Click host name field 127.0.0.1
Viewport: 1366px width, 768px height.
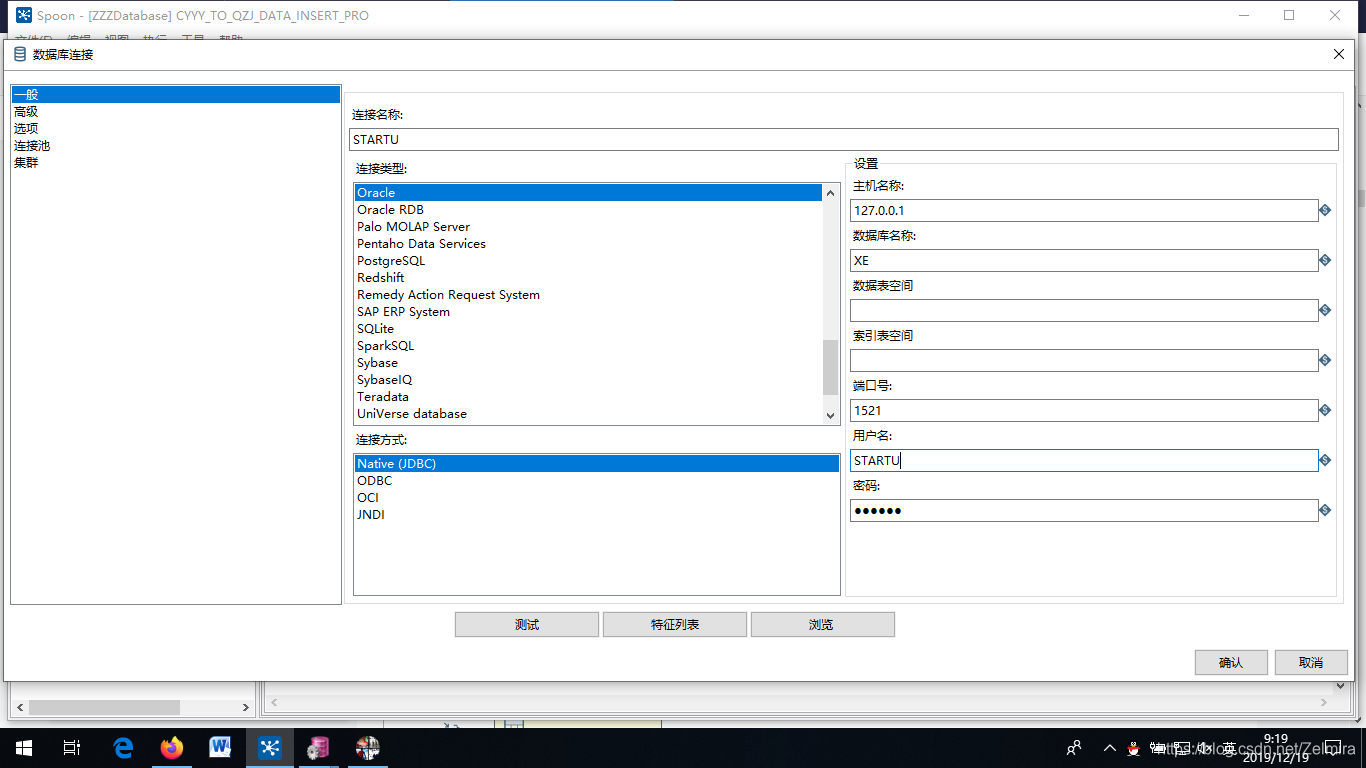[x=1084, y=210]
